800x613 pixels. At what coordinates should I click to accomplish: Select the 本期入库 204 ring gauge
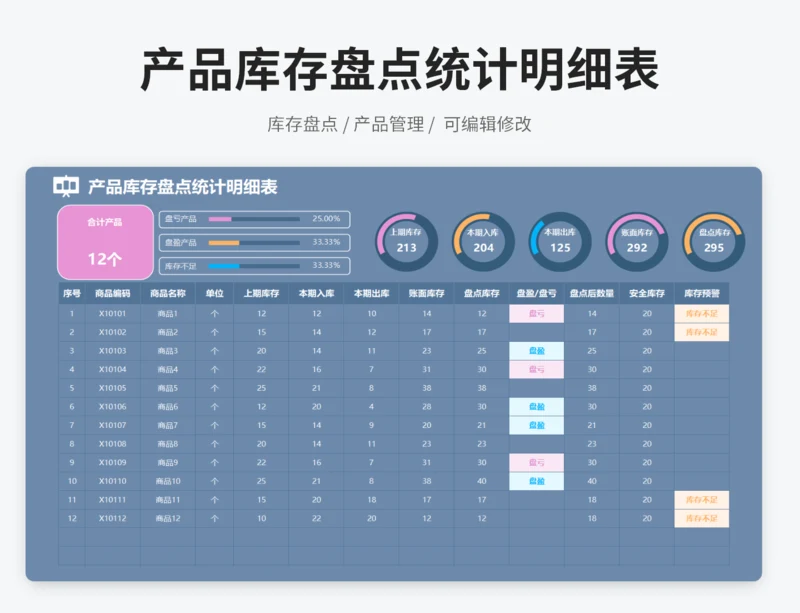click(x=483, y=241)
